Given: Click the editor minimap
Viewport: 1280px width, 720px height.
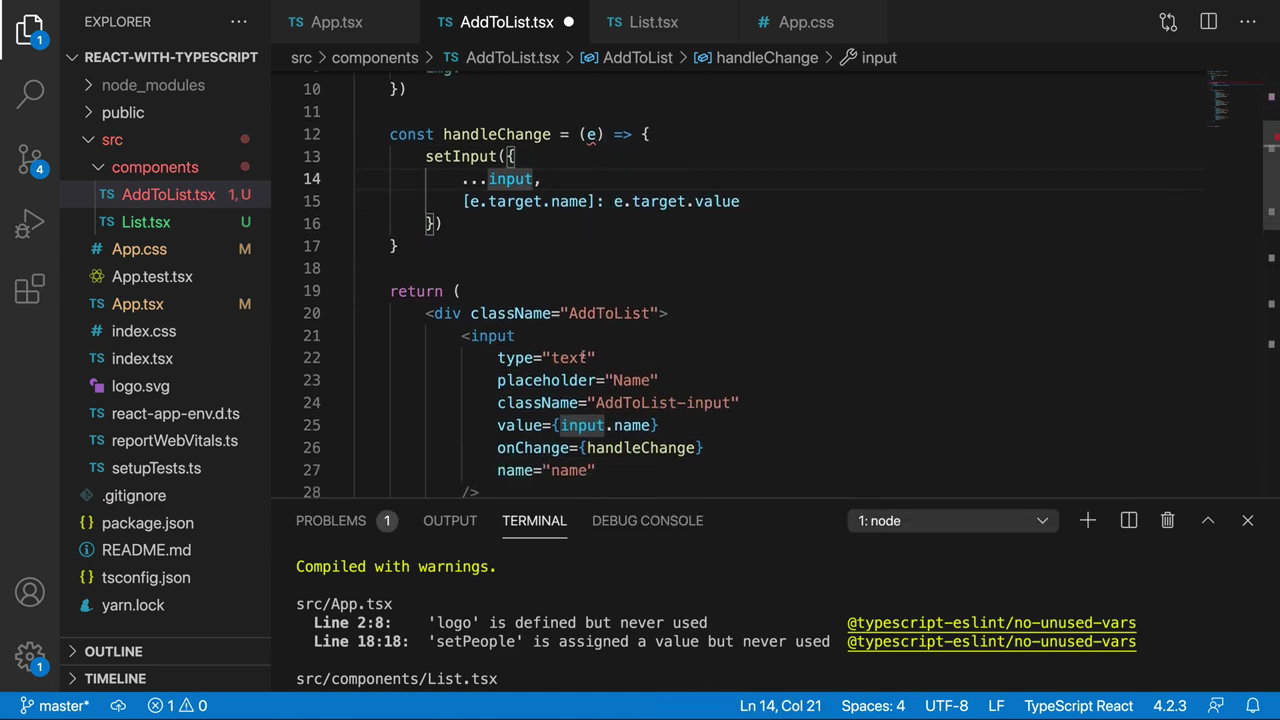Looking at the screenshot, I should [x=1230, y=100].
